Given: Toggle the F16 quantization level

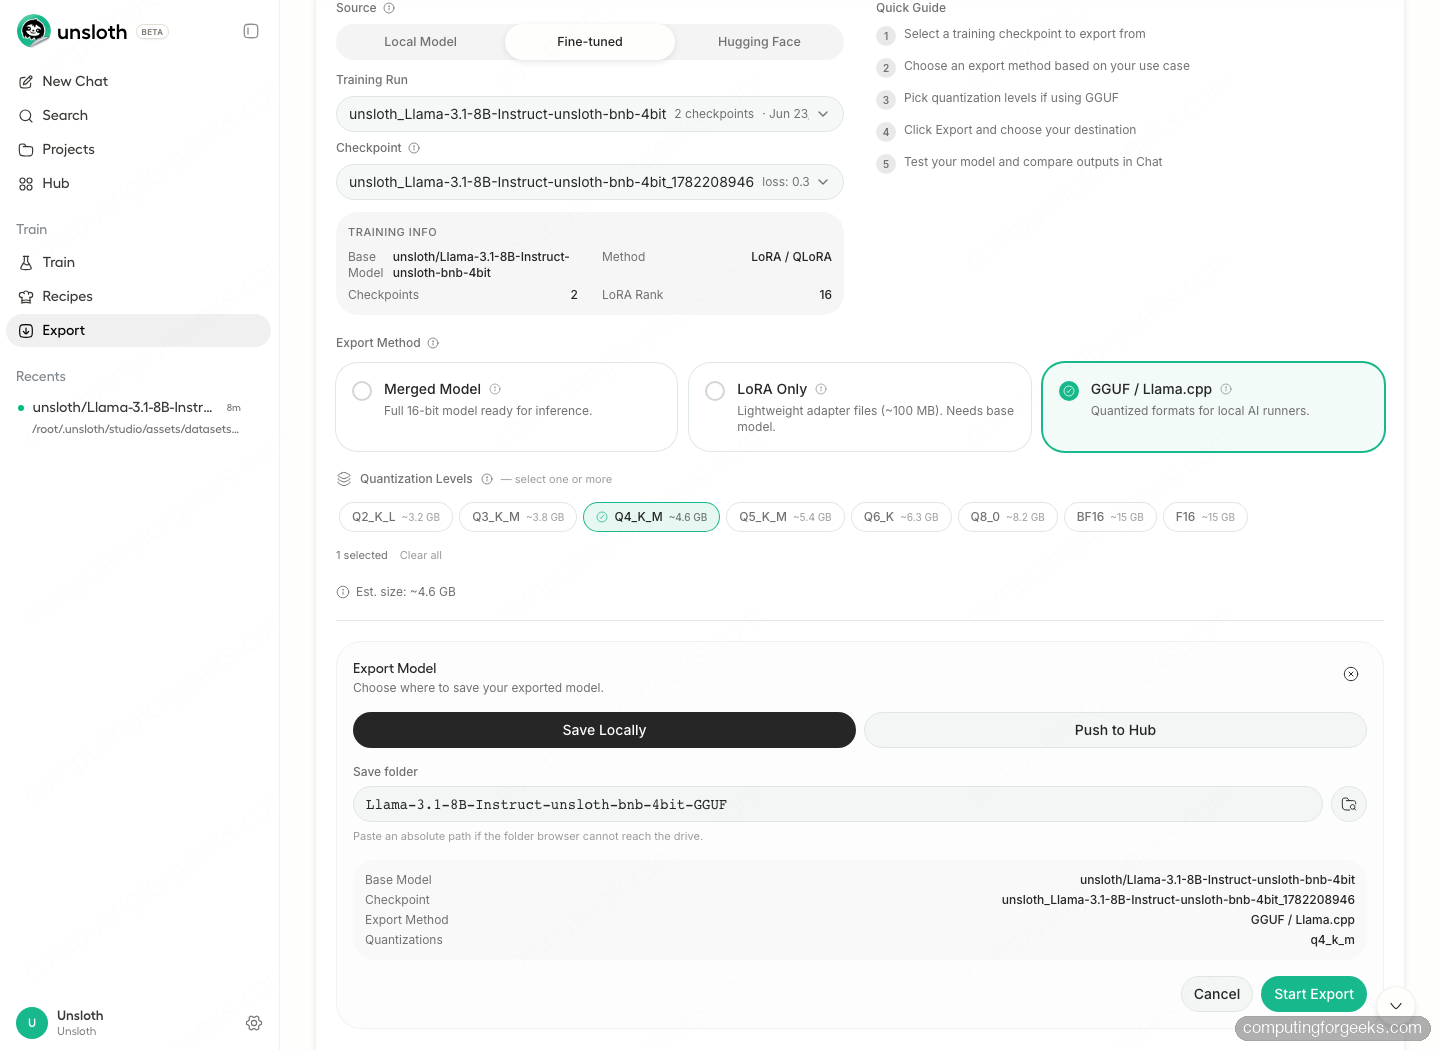Looking at the screenshot, I should [1205, 517].
